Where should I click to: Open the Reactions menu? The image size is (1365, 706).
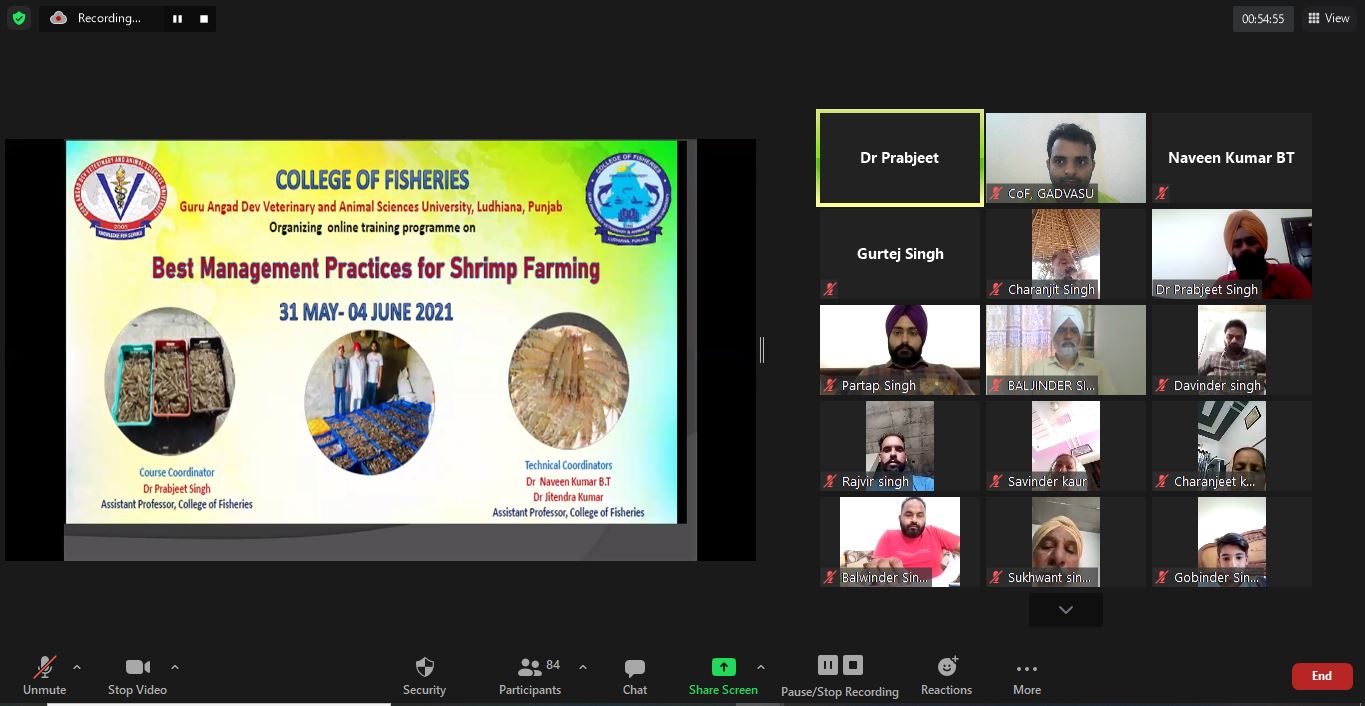click(946, 676)
